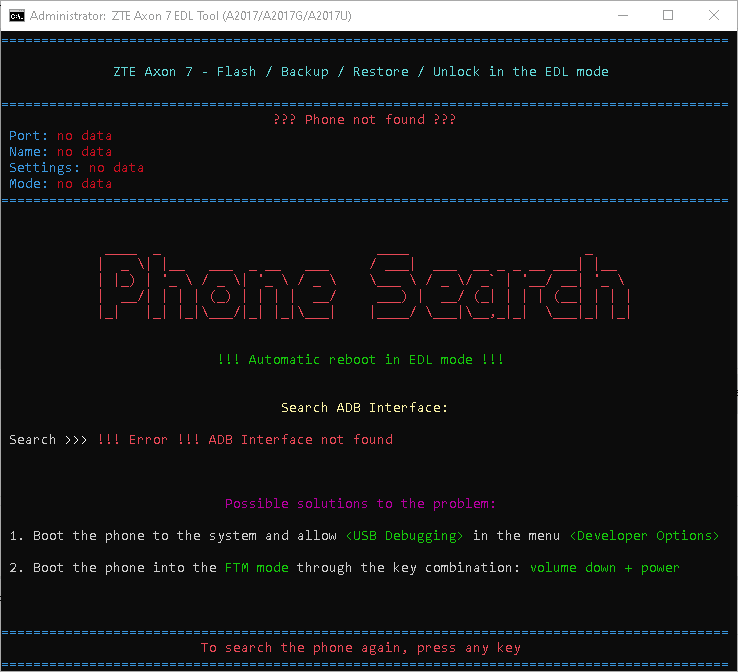Click the '<USB Debugging>' green text
Image resolution: width=738 pixels, height=672 pixels.
tap(404, 536)
